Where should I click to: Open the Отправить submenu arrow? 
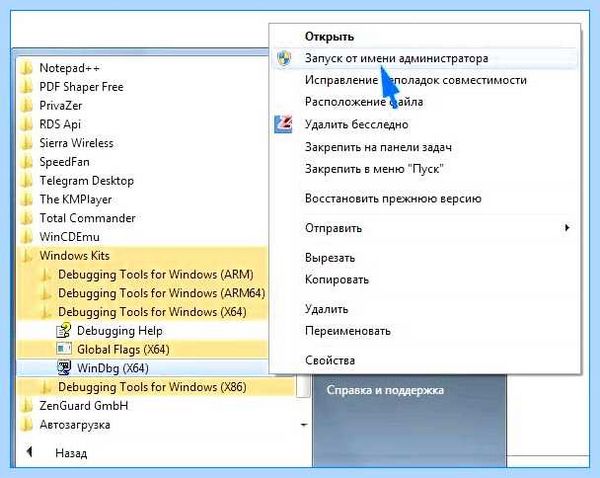point(567,228)
